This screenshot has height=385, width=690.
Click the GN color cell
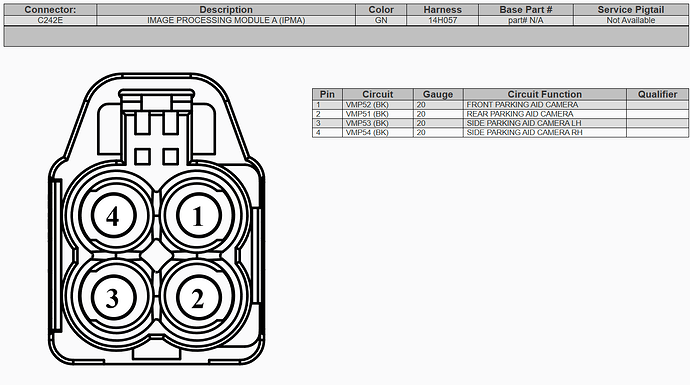381,20
